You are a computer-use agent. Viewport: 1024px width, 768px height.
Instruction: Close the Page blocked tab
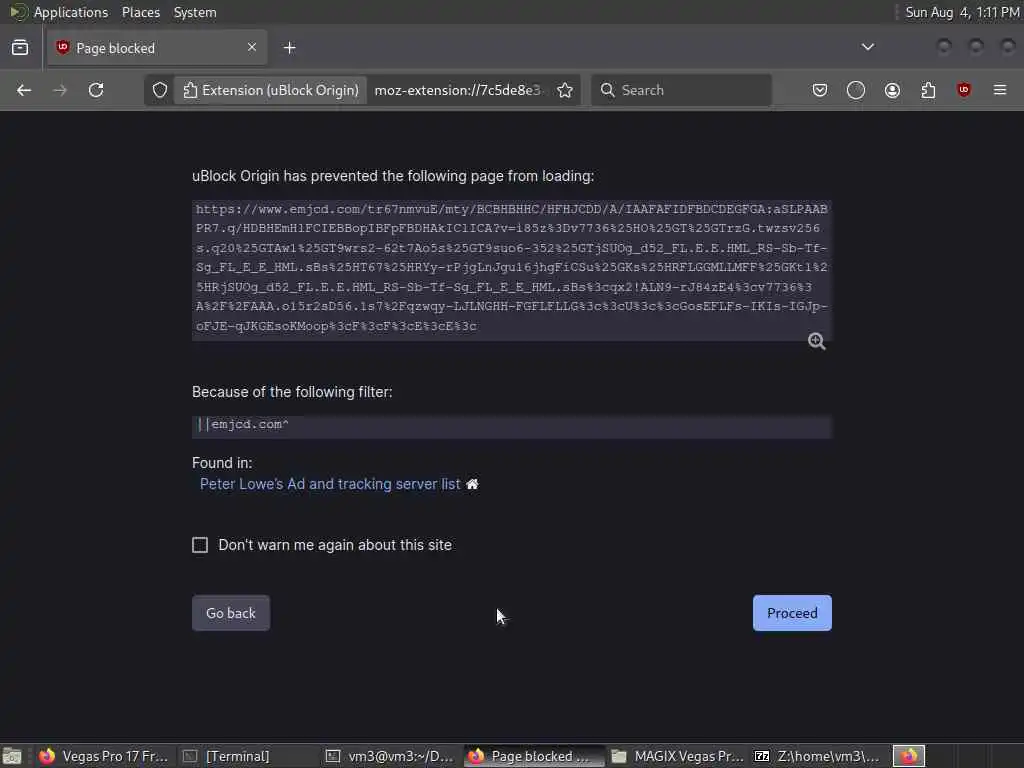pos(251,47)
